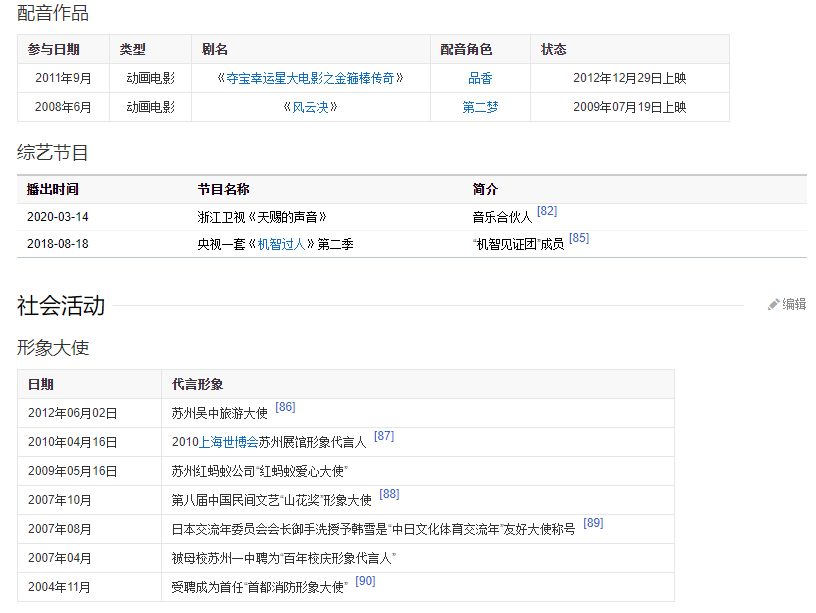Open the 夺宝幸运星大电影之金箍棒传奇 link
This screenshot has width=816, height=613.
pyautogui.click(x=310, y=78)
